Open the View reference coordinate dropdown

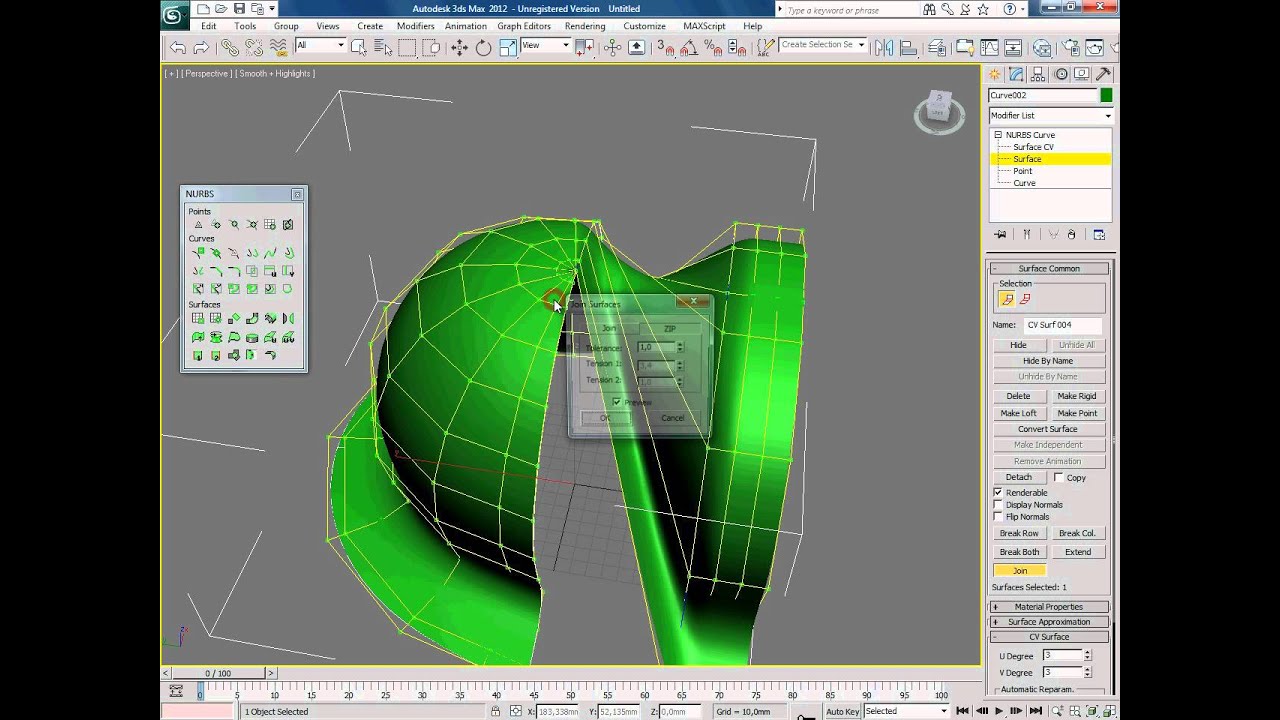[545, 46]
